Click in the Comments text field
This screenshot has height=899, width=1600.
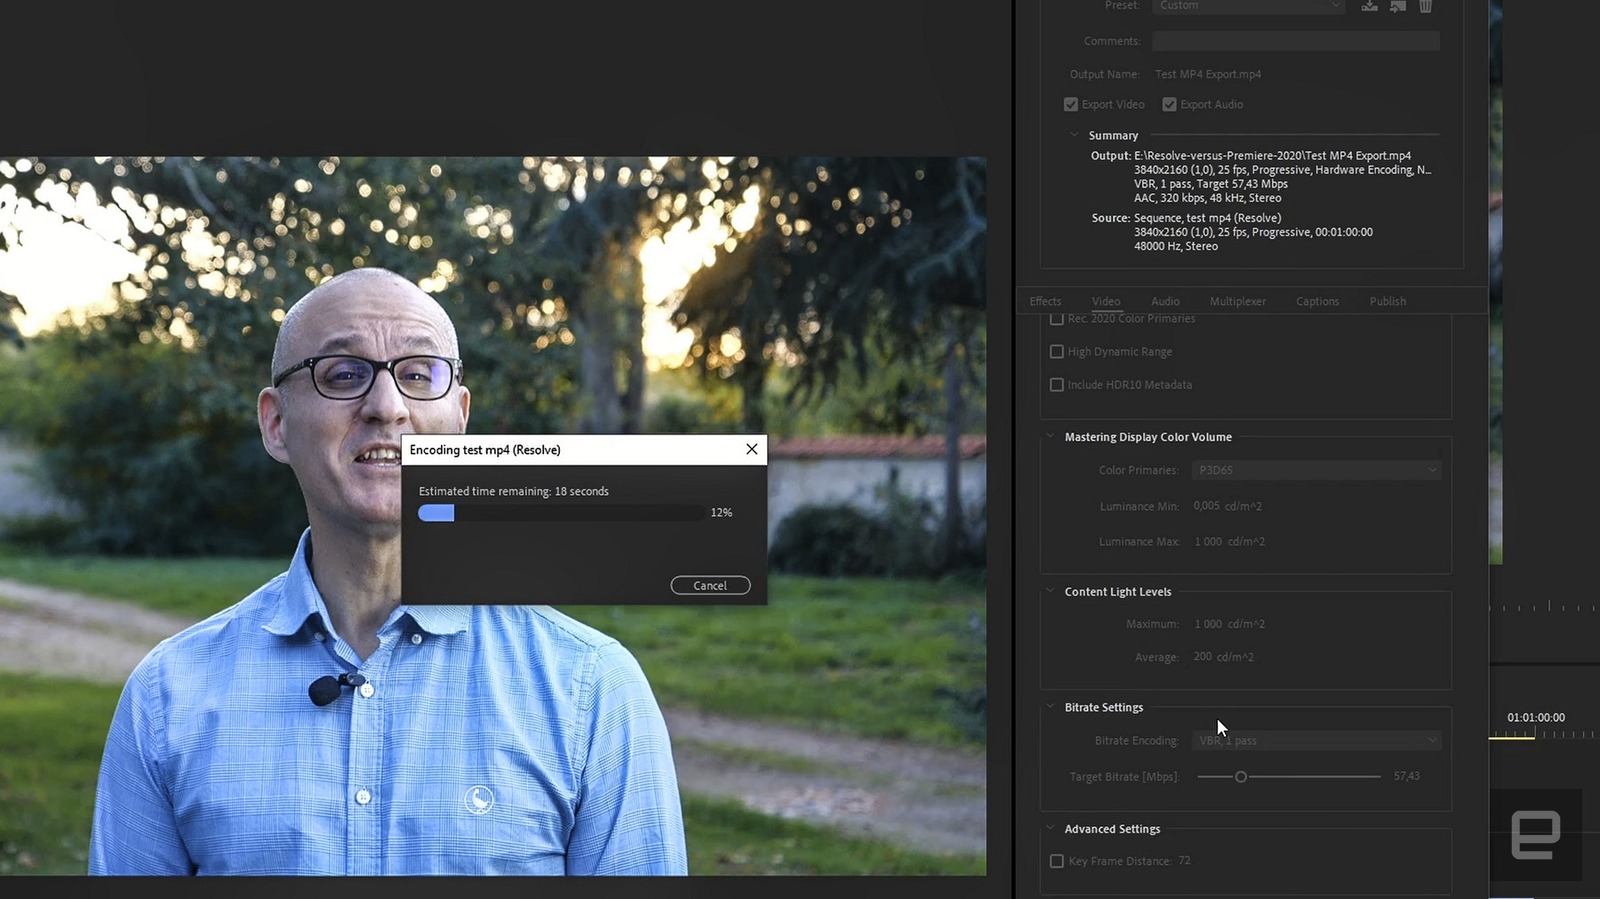pos(1295,41)
